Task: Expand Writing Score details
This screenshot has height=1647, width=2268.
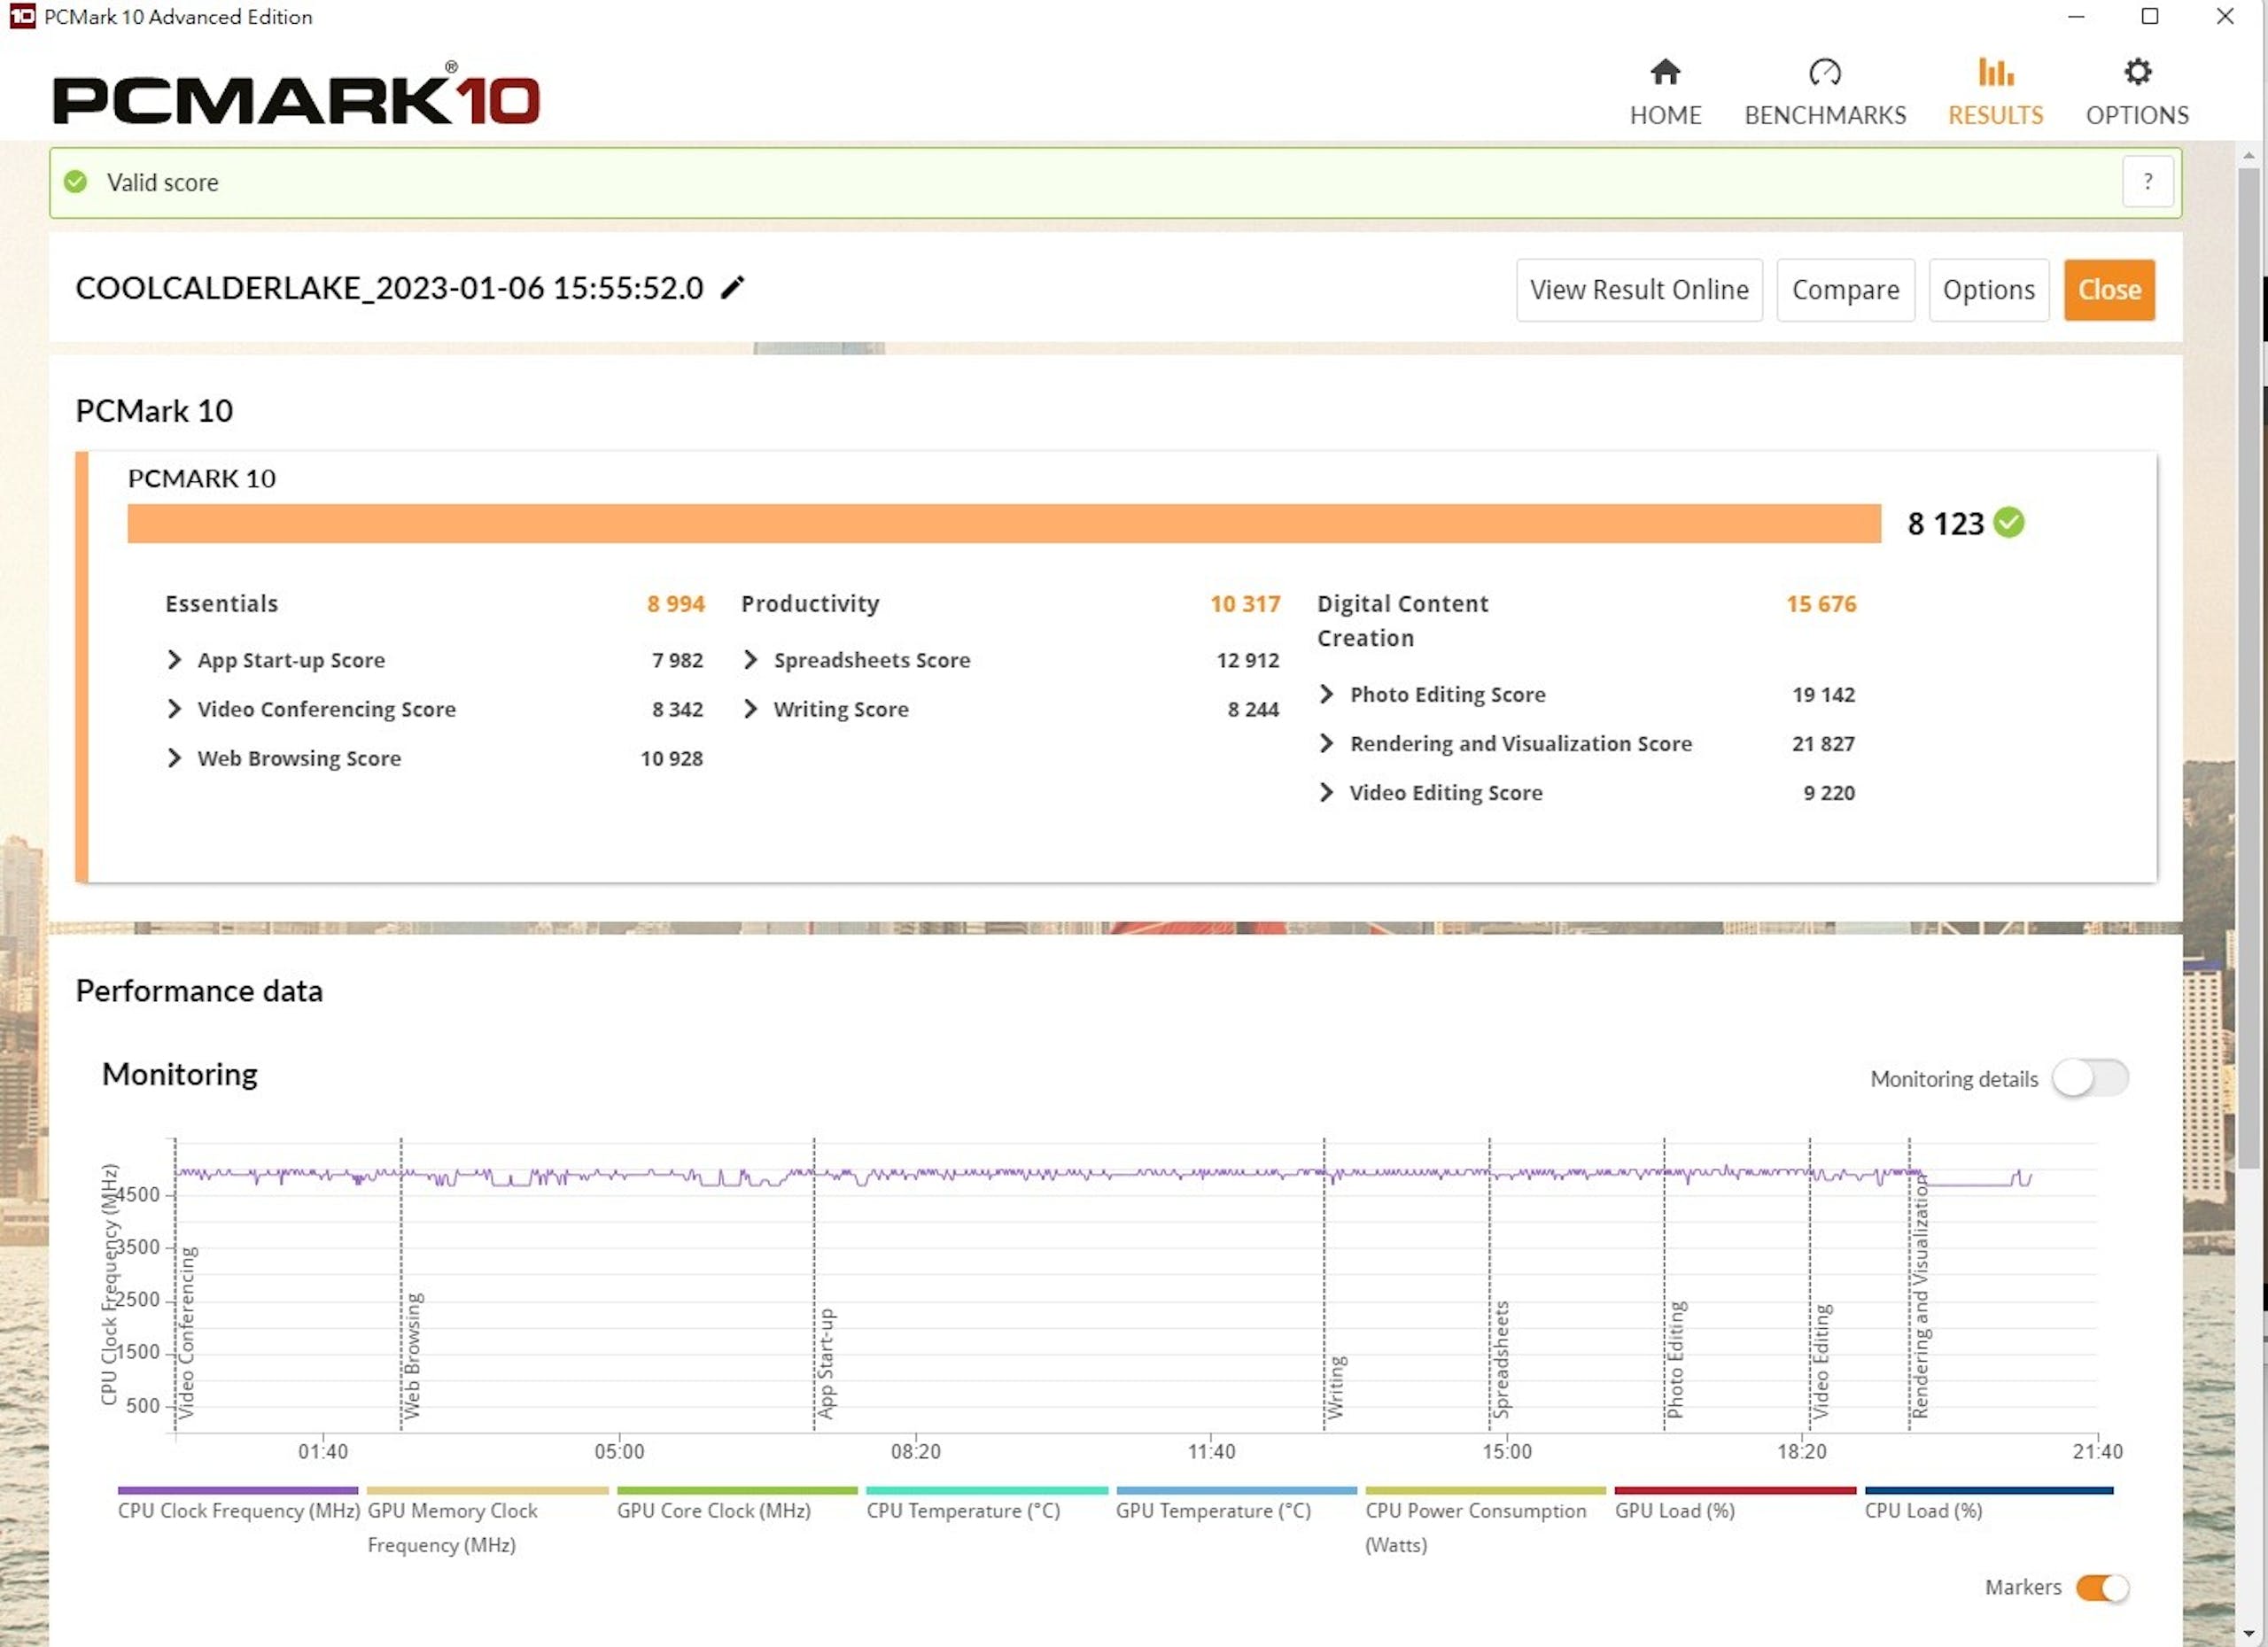Action: tap(750, 709)
